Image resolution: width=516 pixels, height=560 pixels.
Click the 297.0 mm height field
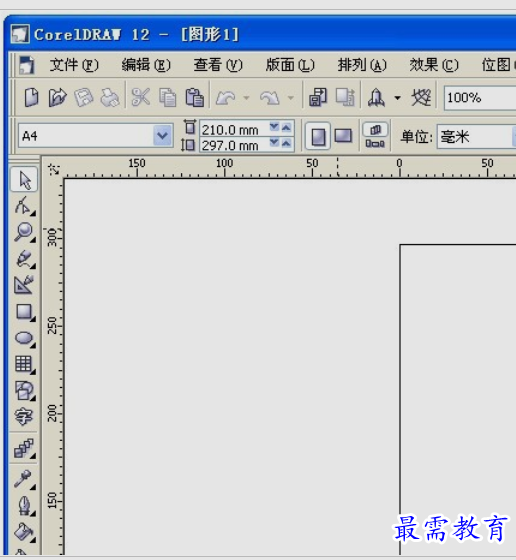(x=234, y=145)
